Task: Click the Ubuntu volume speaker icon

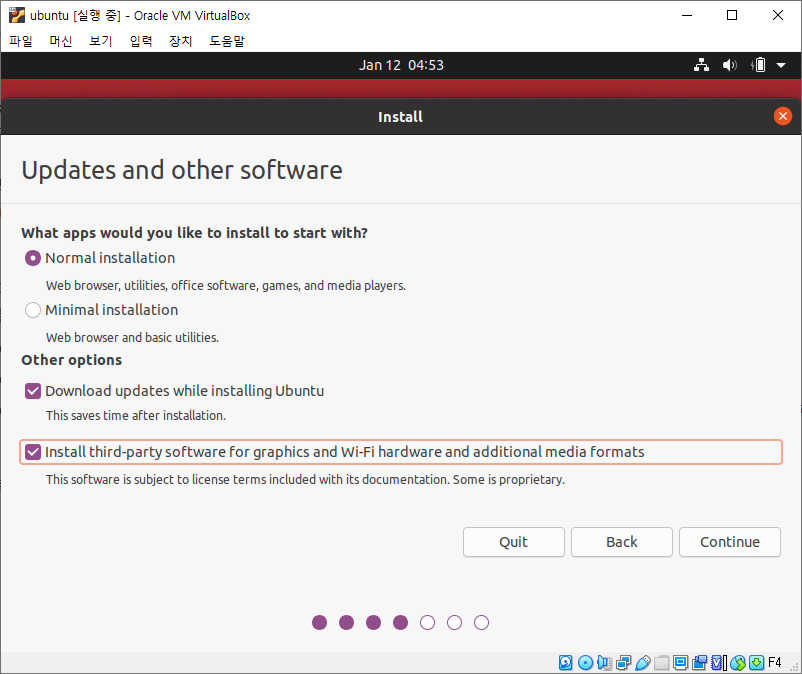Action: [x=729, y=65]
